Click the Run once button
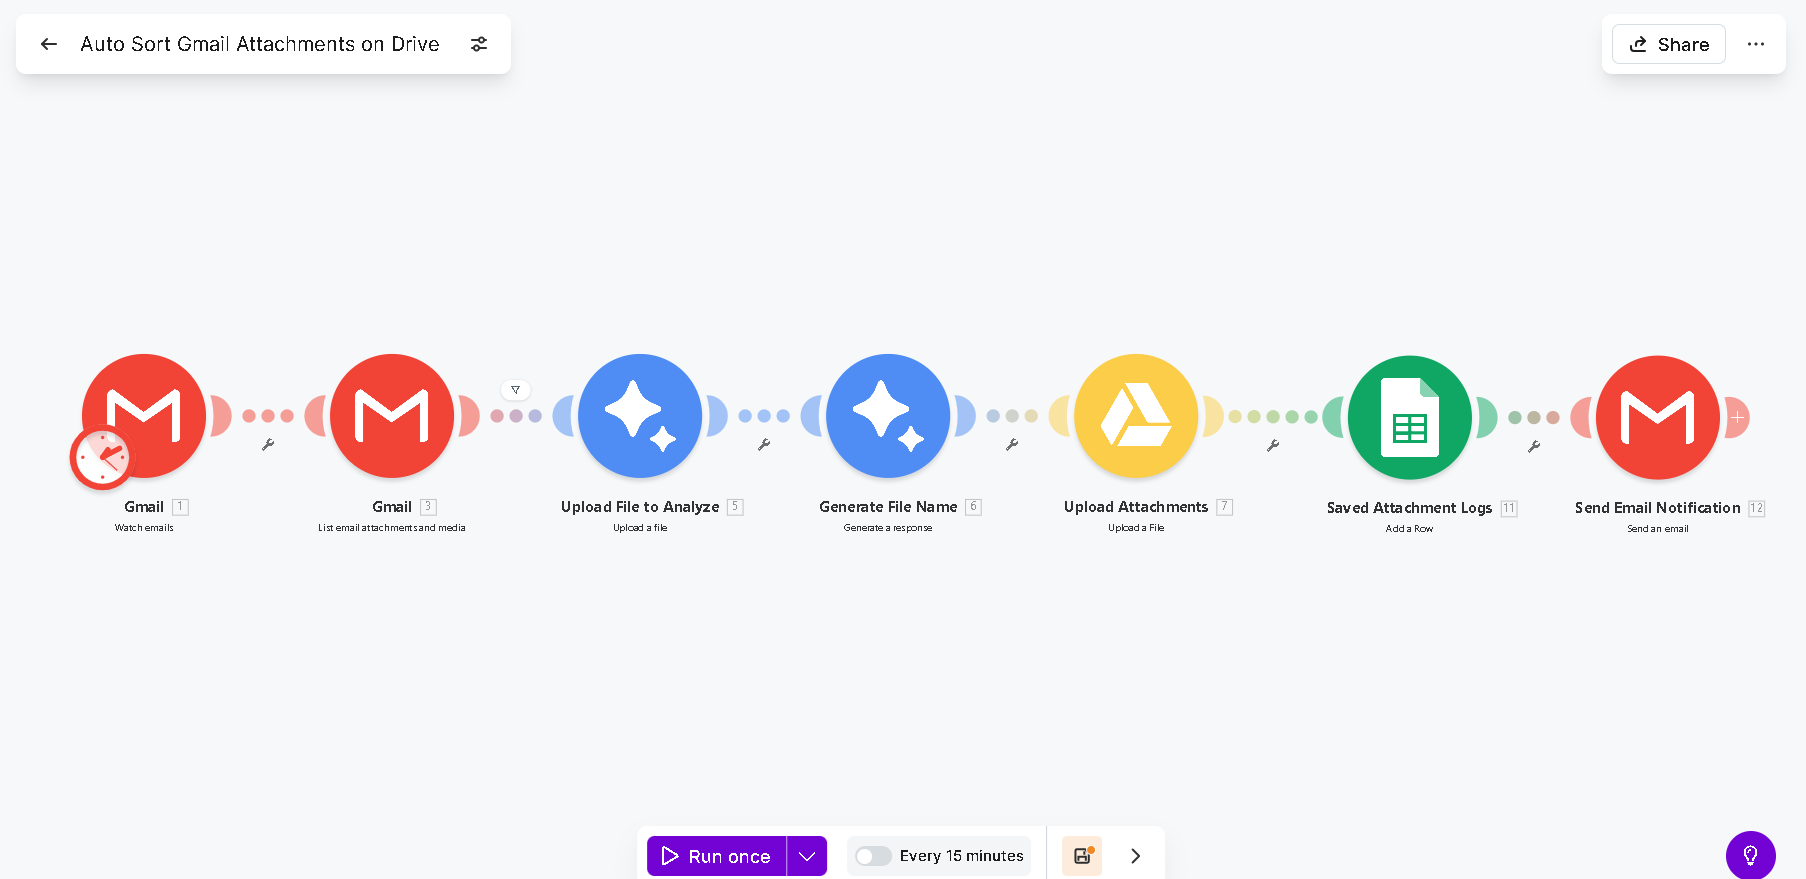 717,856
